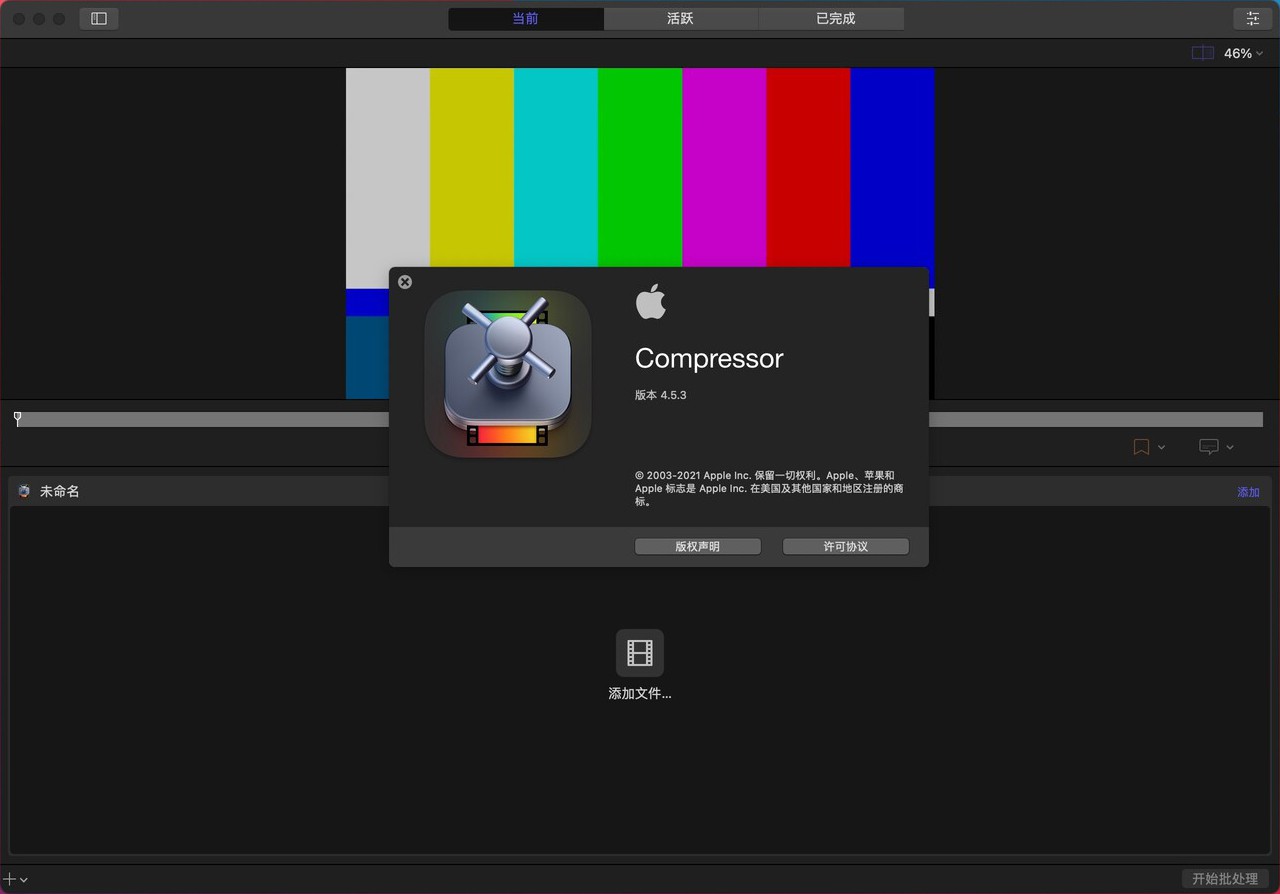
Task: Click the bookmark marker icon
Action: (1141, 447)
